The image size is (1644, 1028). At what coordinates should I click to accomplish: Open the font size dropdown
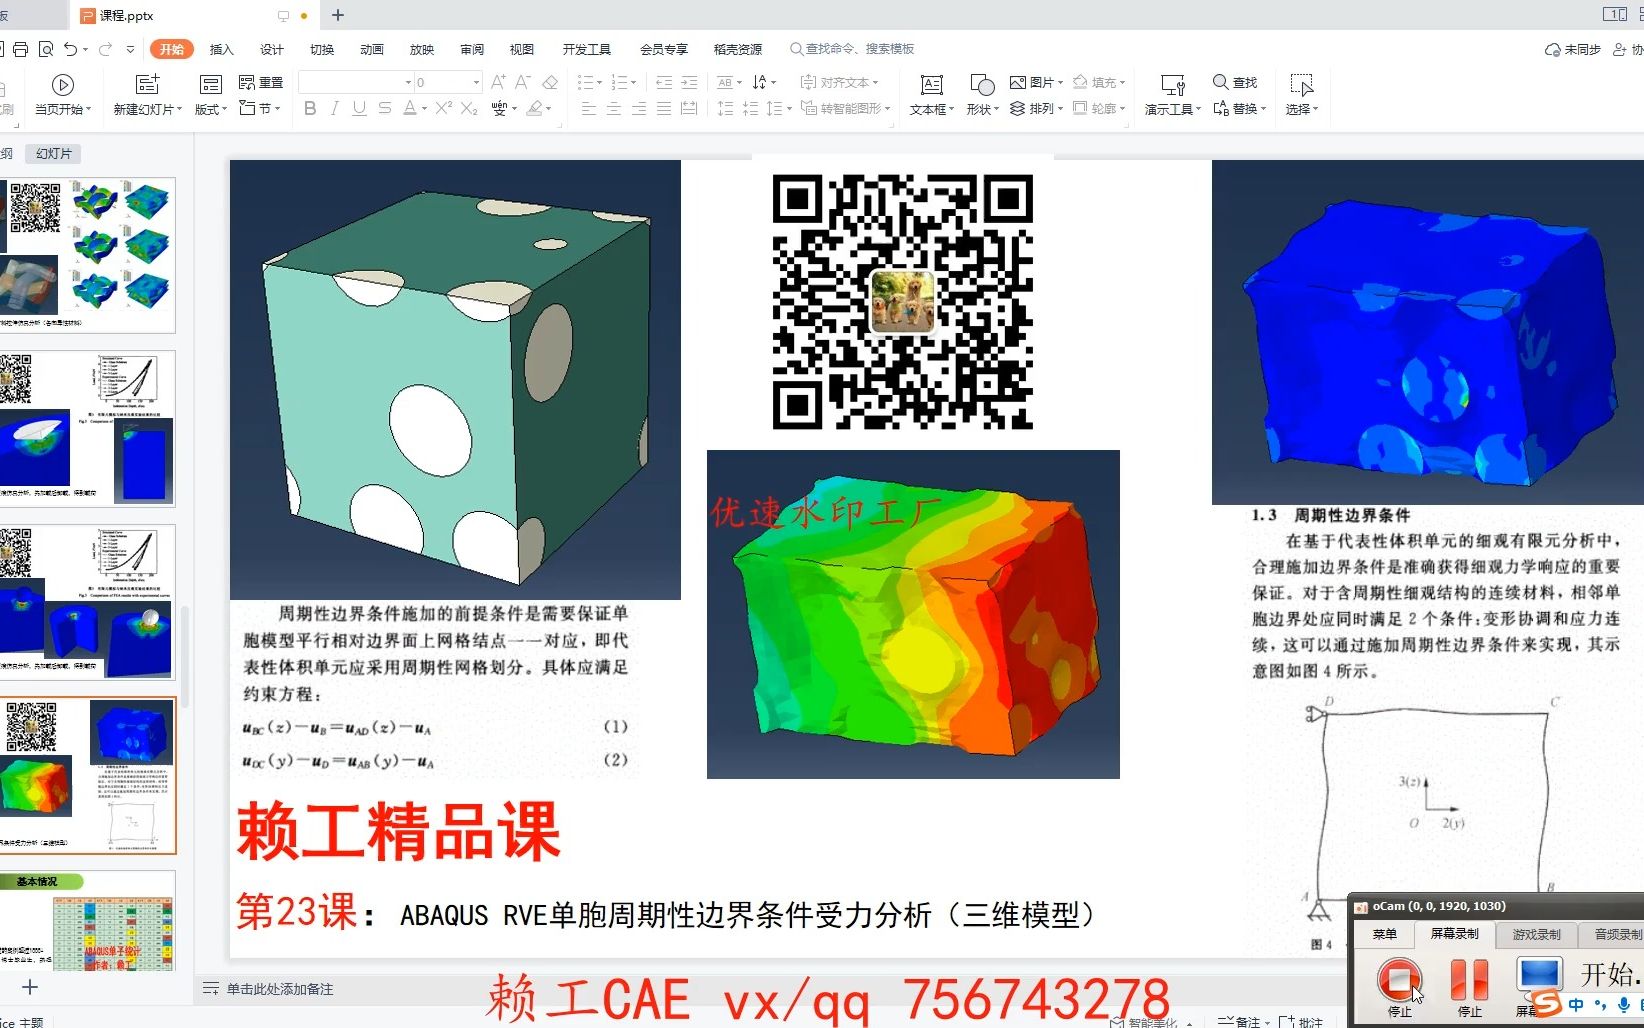pyautogui.click(x=477, y=82)
